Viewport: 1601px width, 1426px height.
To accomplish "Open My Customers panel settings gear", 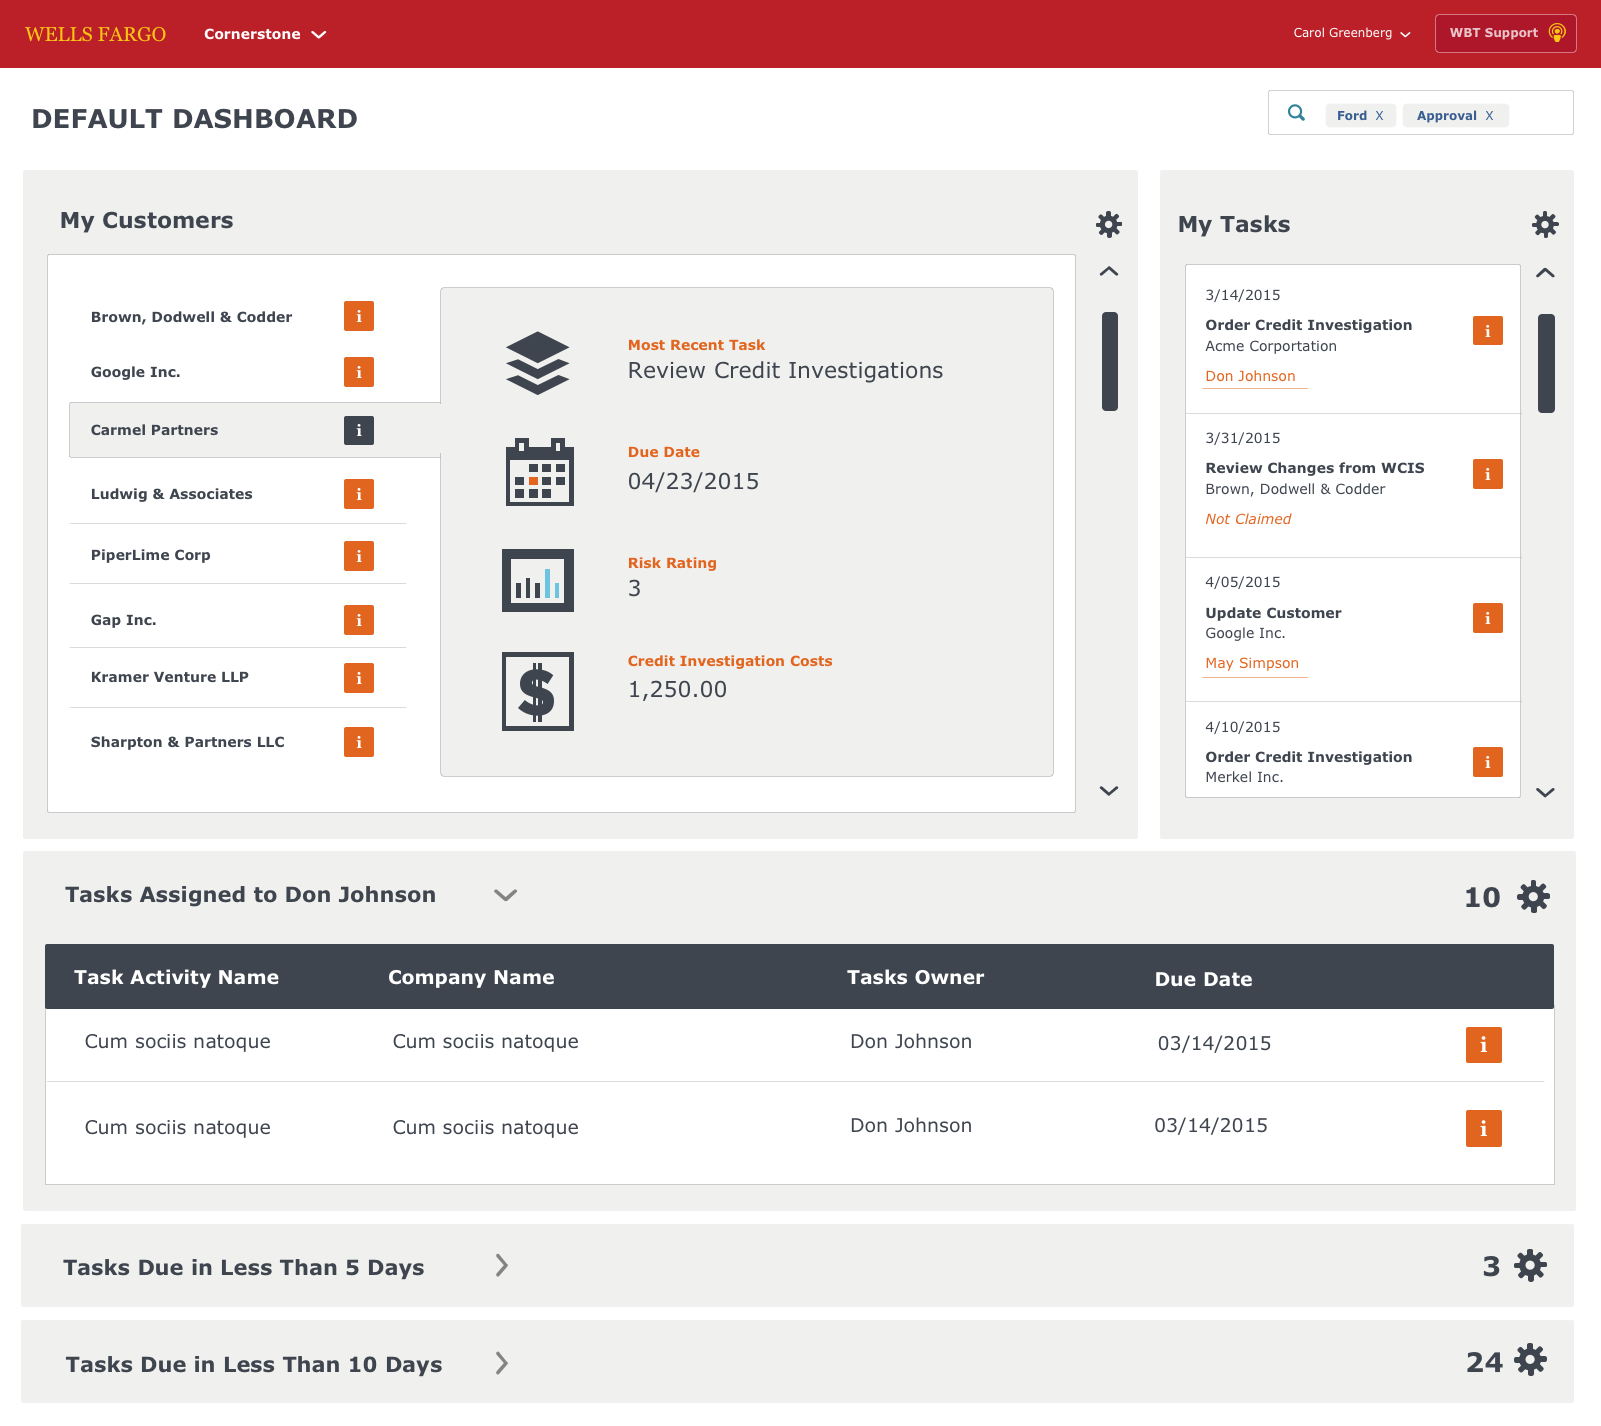I will 1107,224.
